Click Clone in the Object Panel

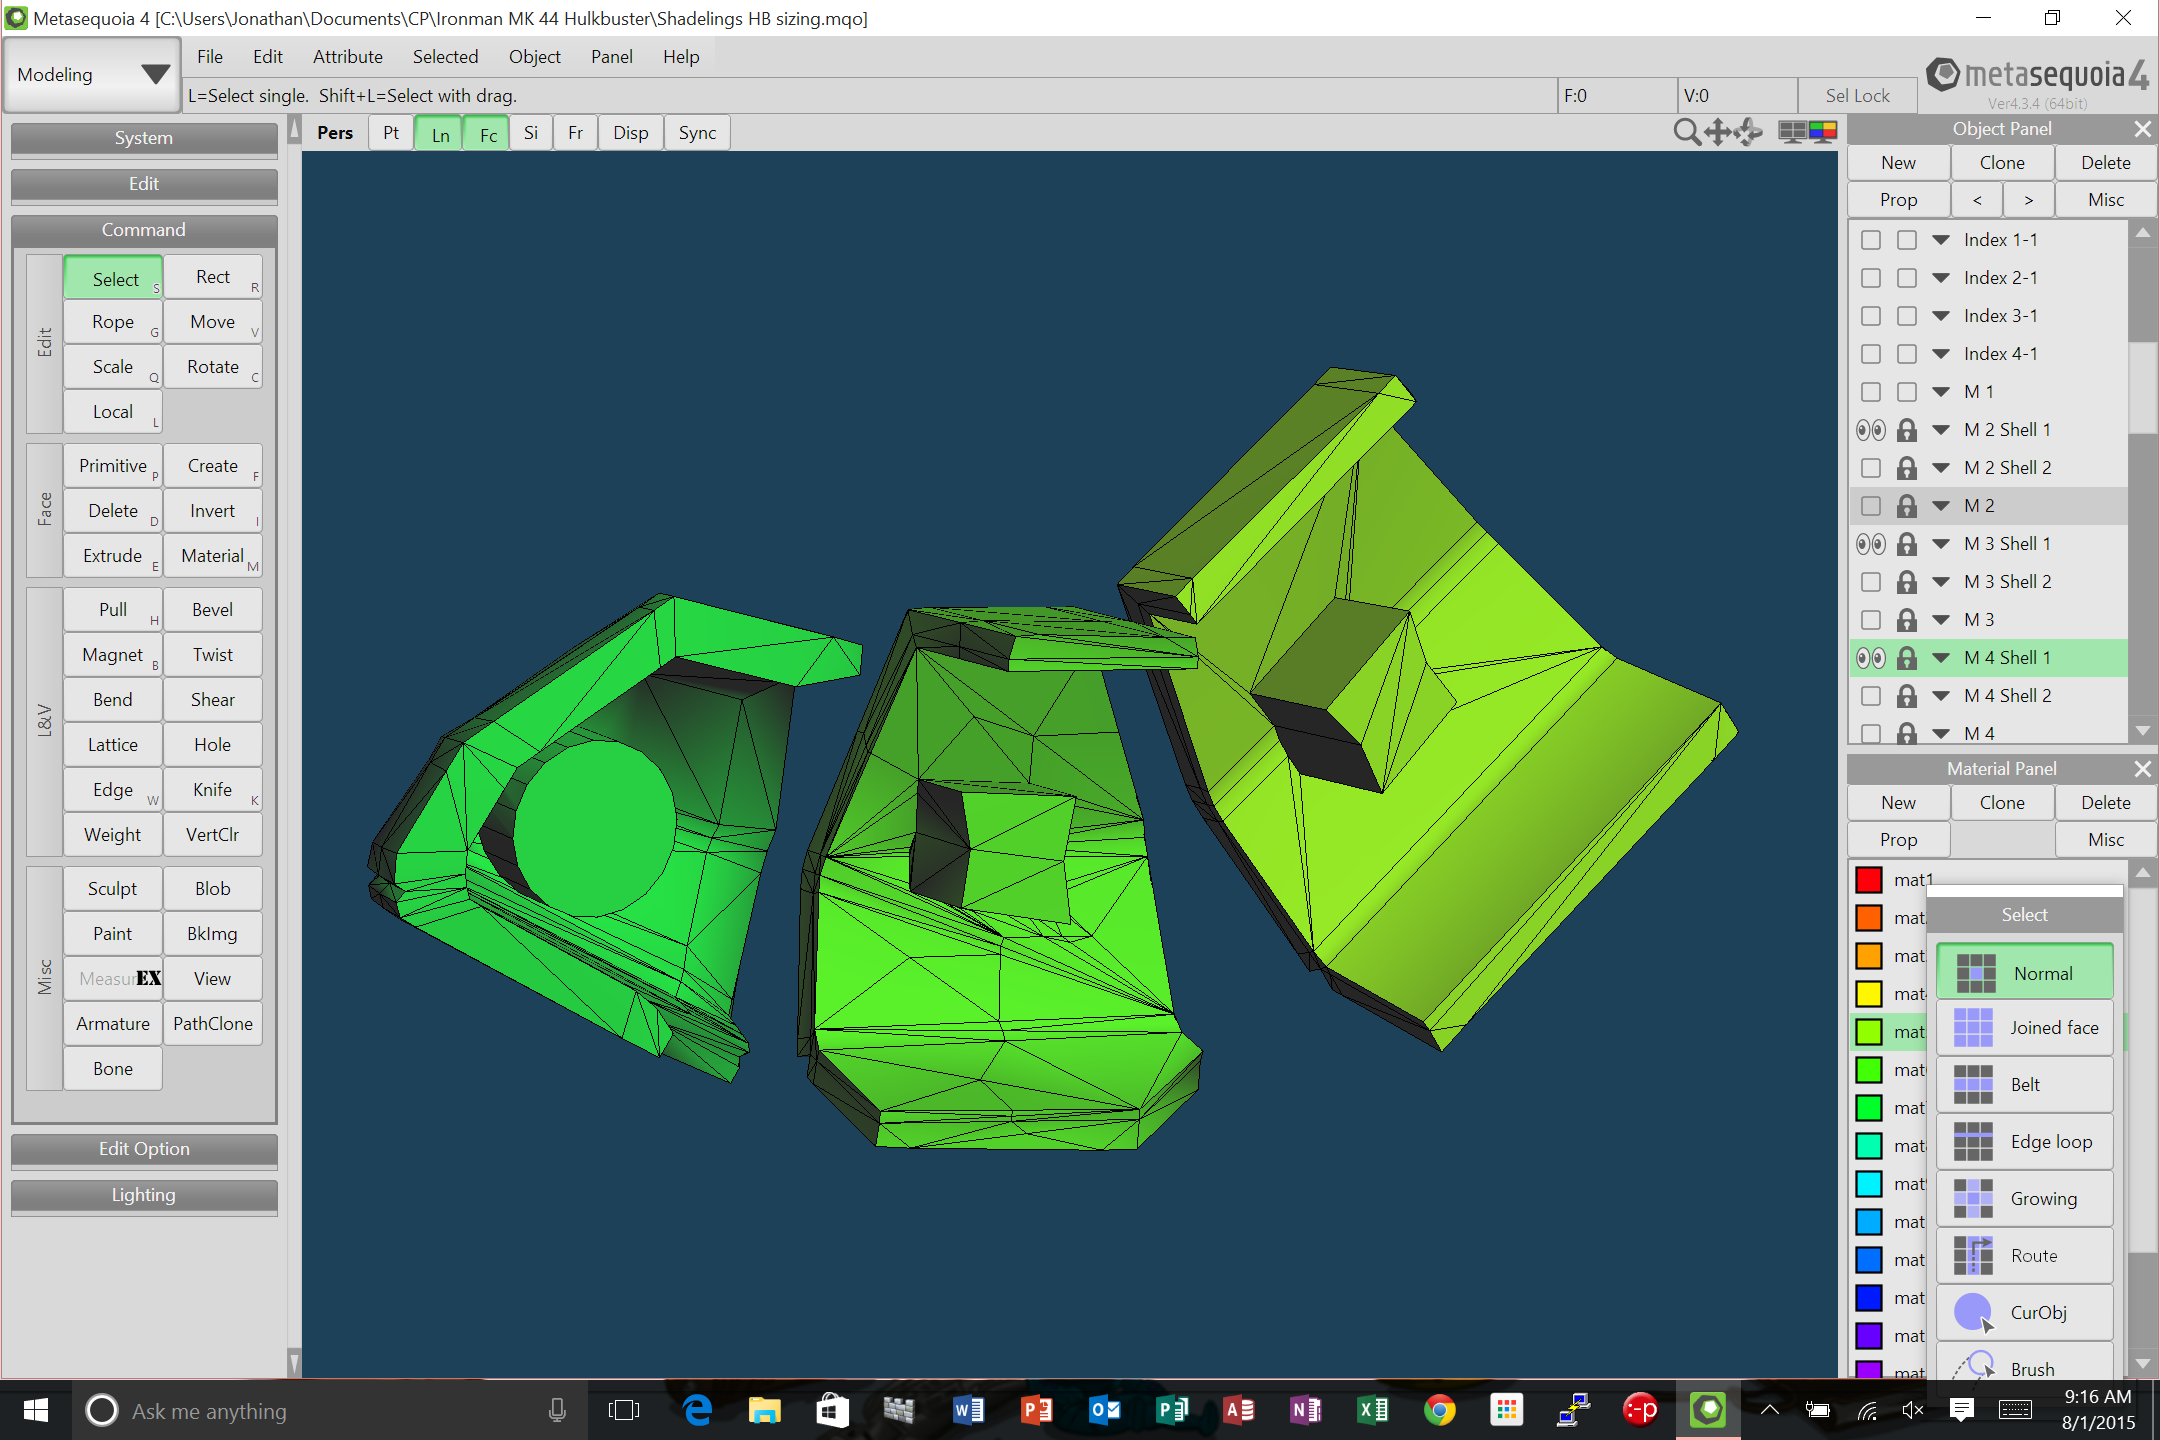click(2002, 163)
